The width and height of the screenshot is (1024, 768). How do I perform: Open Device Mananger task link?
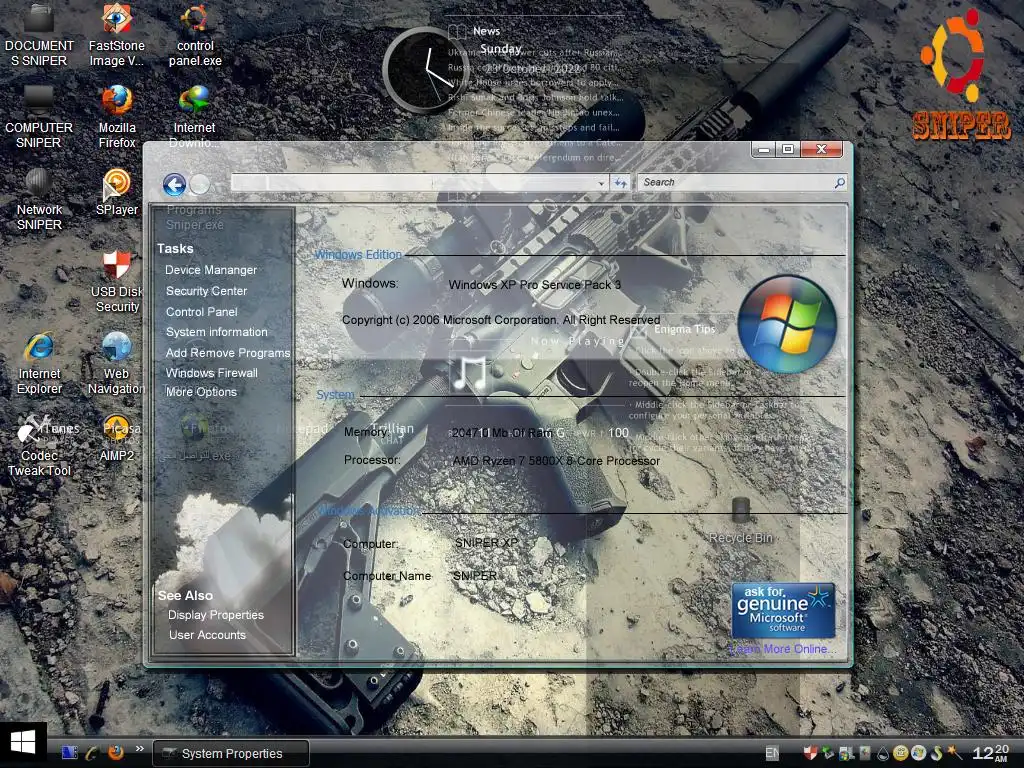(210, 270)
